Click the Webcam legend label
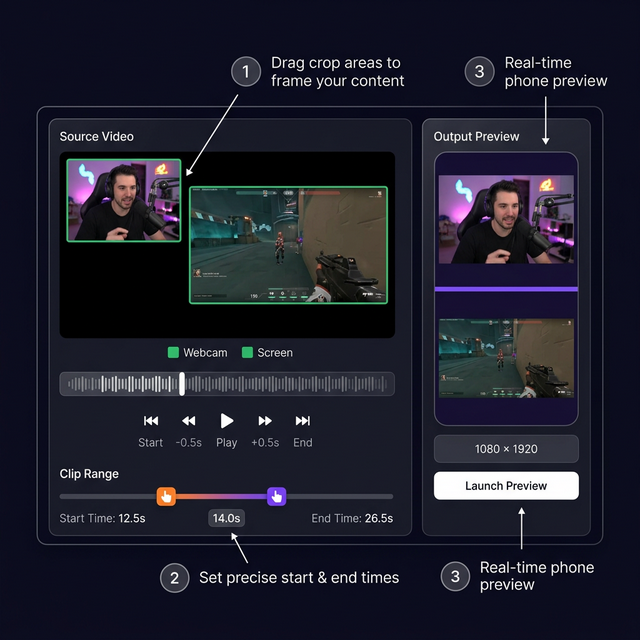 tap(205, 353)
